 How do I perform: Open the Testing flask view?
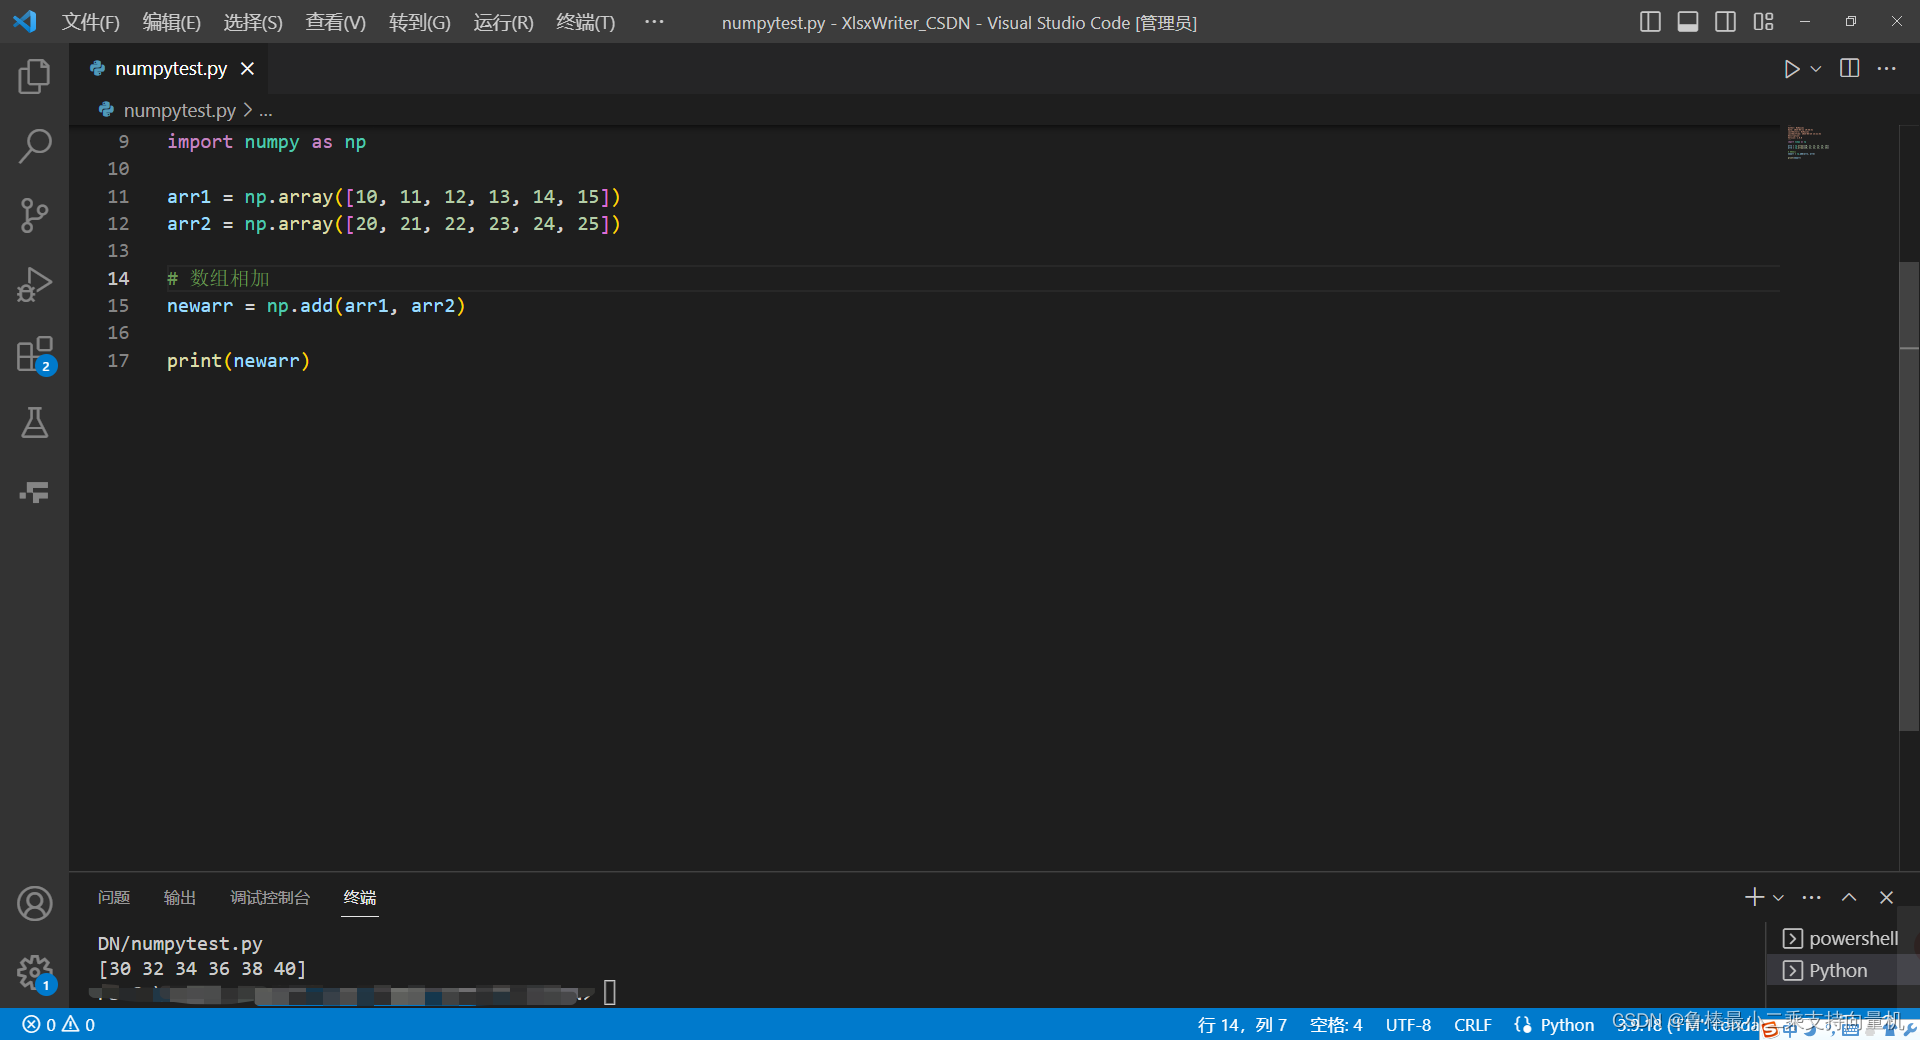[34, 423]
